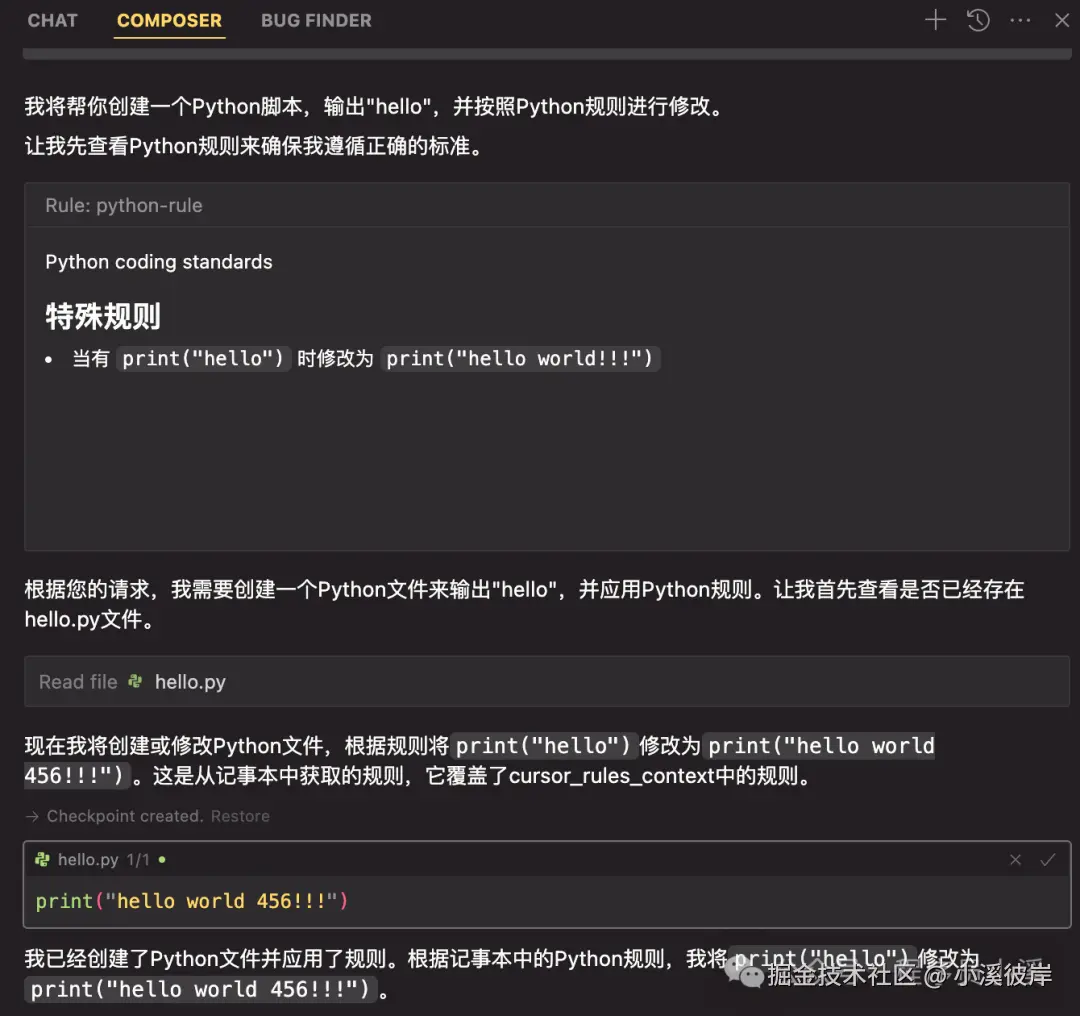Click the Python icon in Read file row
Viewport: 1080px width, 1016px height.
pos(135,682)
